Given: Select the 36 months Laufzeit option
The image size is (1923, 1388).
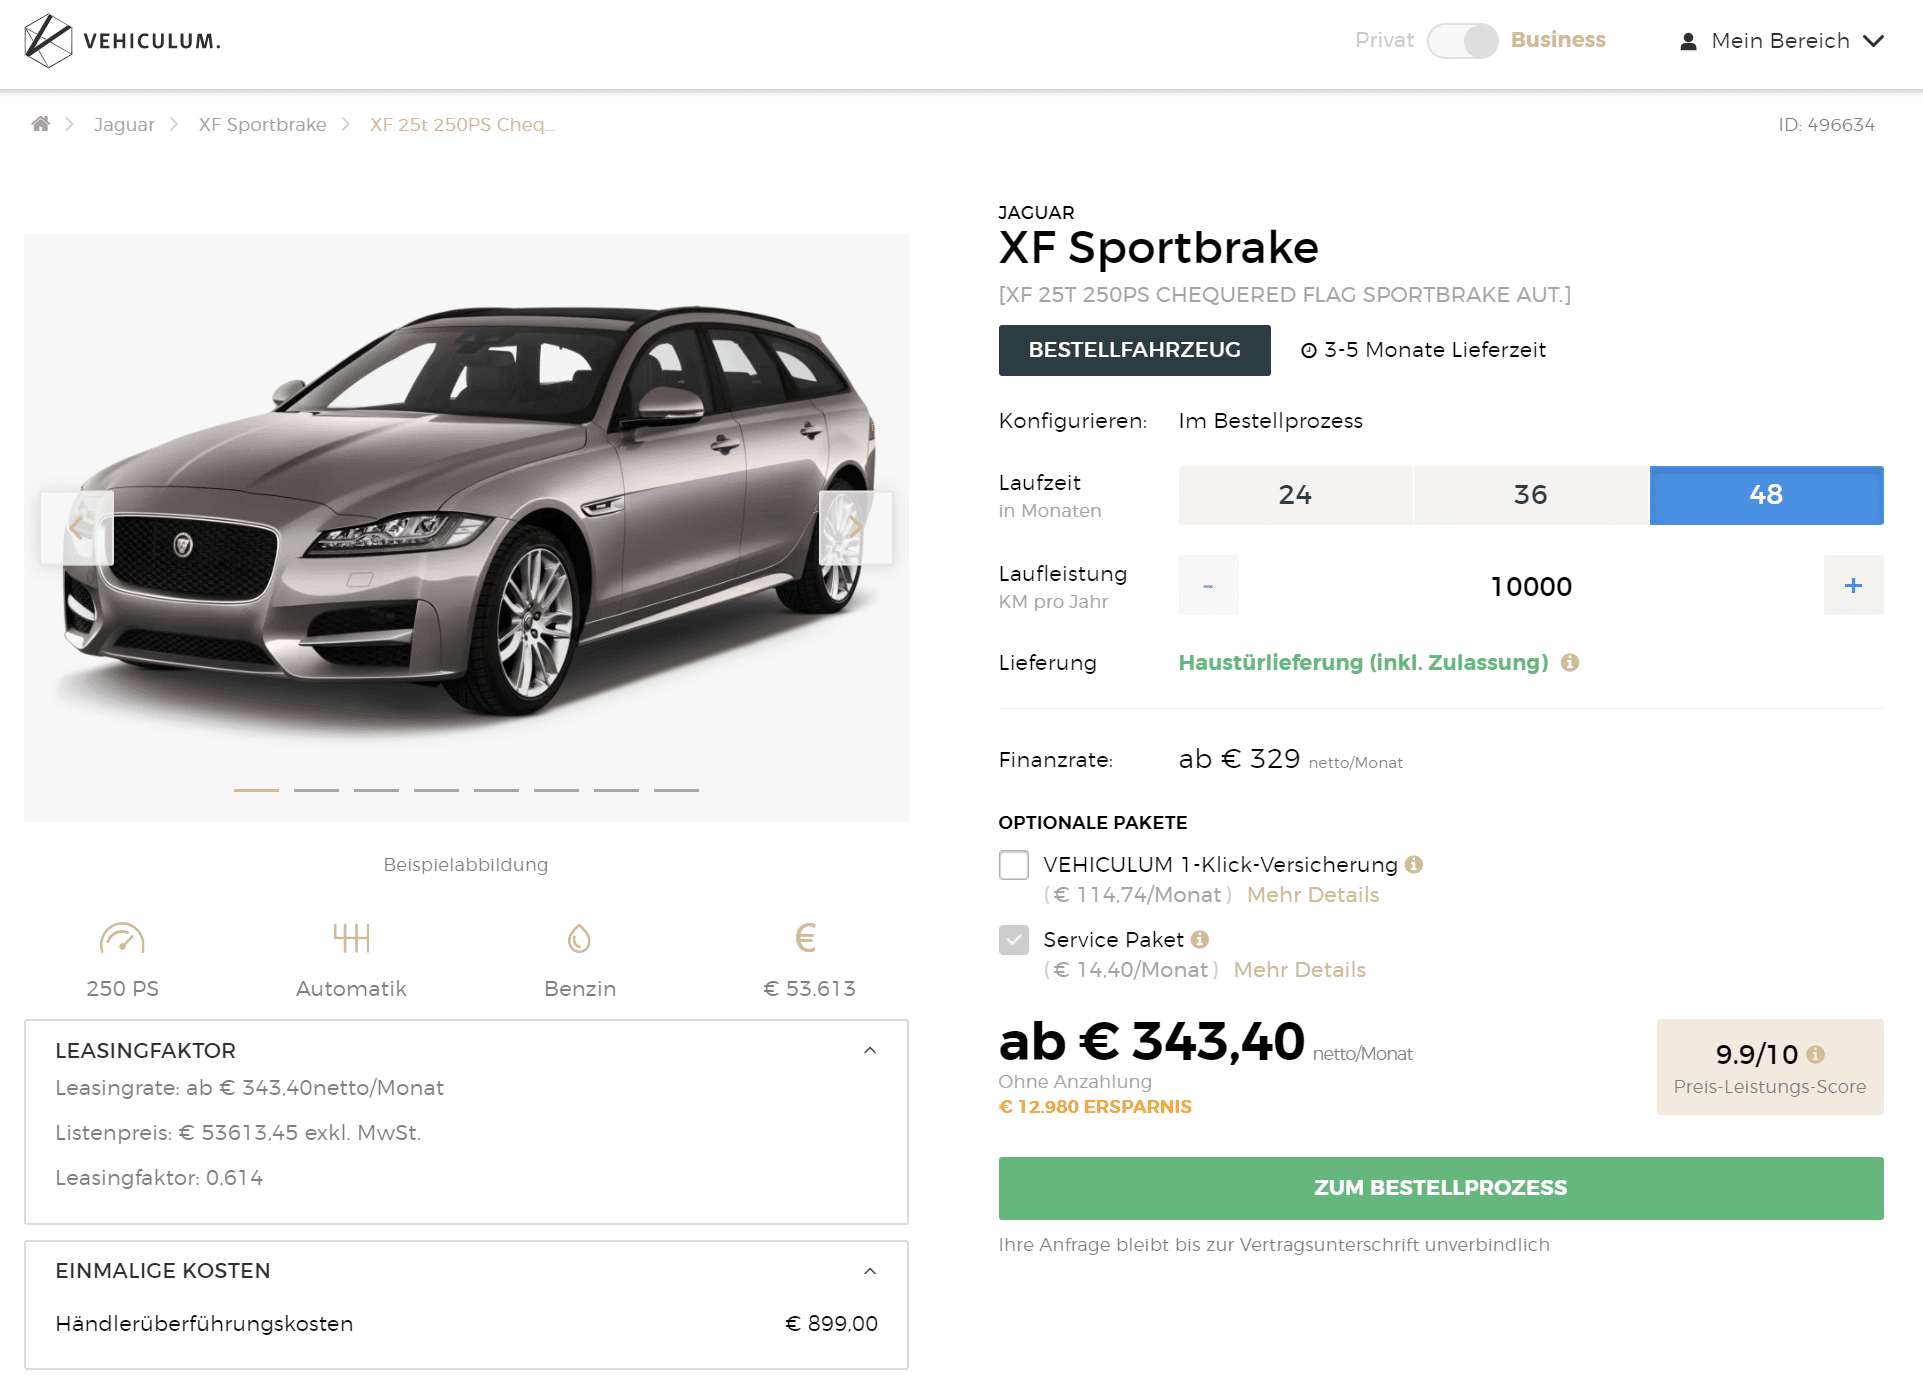Looking at the screenshot, I should pyautogui.click(x=1530, y=495).
